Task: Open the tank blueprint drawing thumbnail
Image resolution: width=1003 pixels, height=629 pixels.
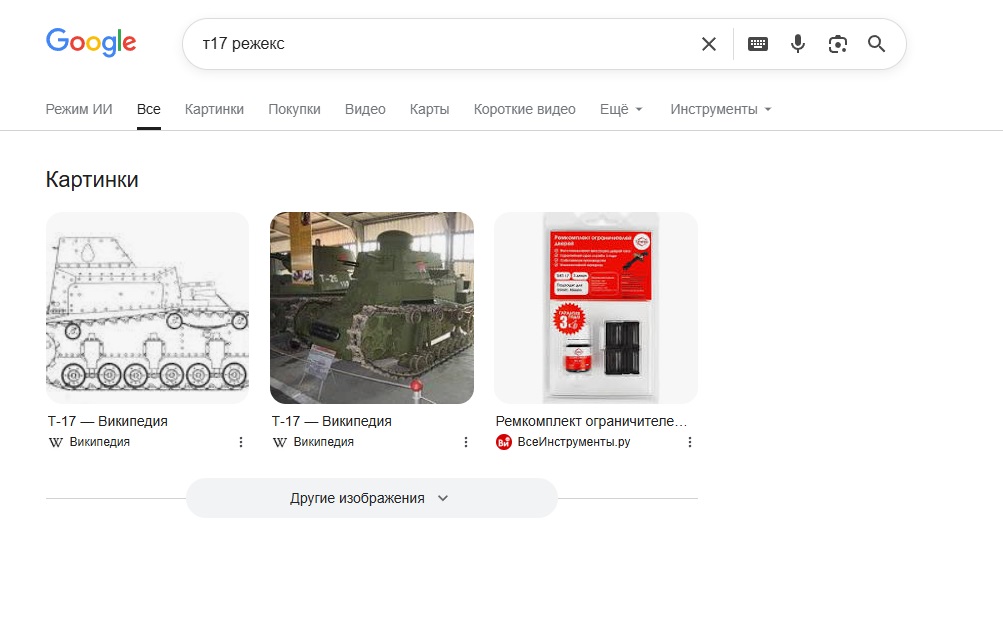Action: point(147,308)
